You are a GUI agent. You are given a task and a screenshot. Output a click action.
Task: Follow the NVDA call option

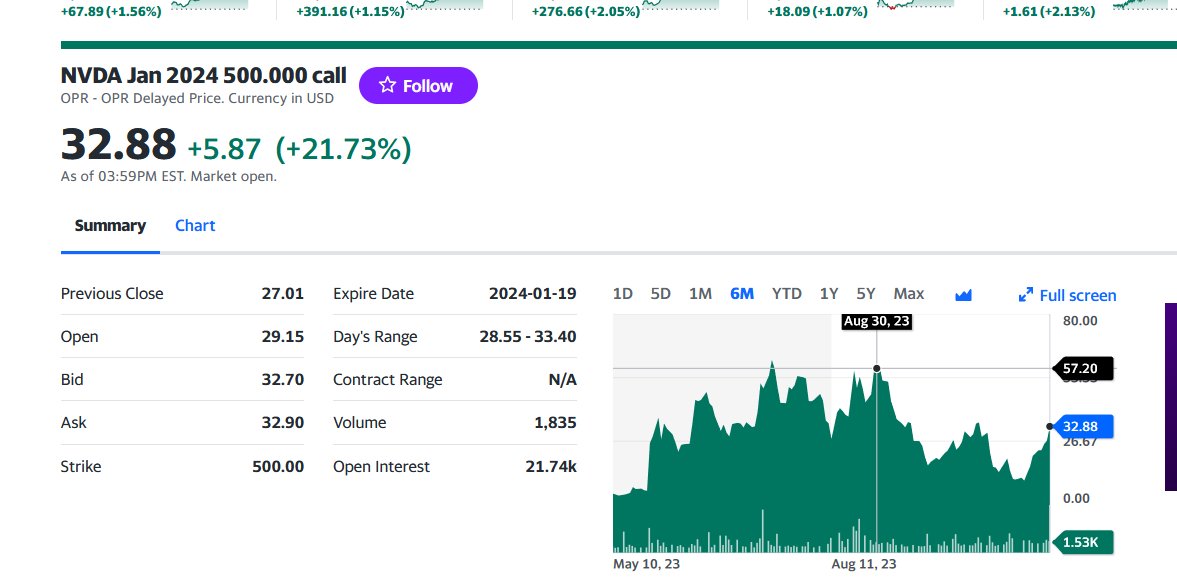point(418,86)
